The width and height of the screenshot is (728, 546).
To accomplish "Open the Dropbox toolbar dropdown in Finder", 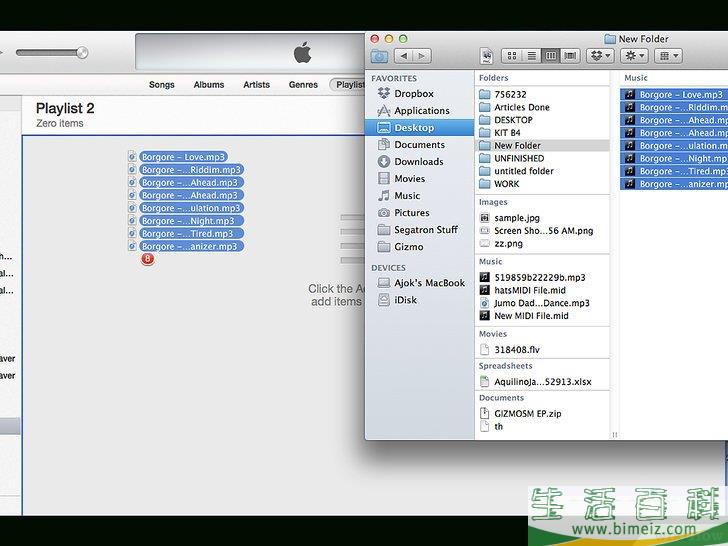I will click(x=600, y=56).
